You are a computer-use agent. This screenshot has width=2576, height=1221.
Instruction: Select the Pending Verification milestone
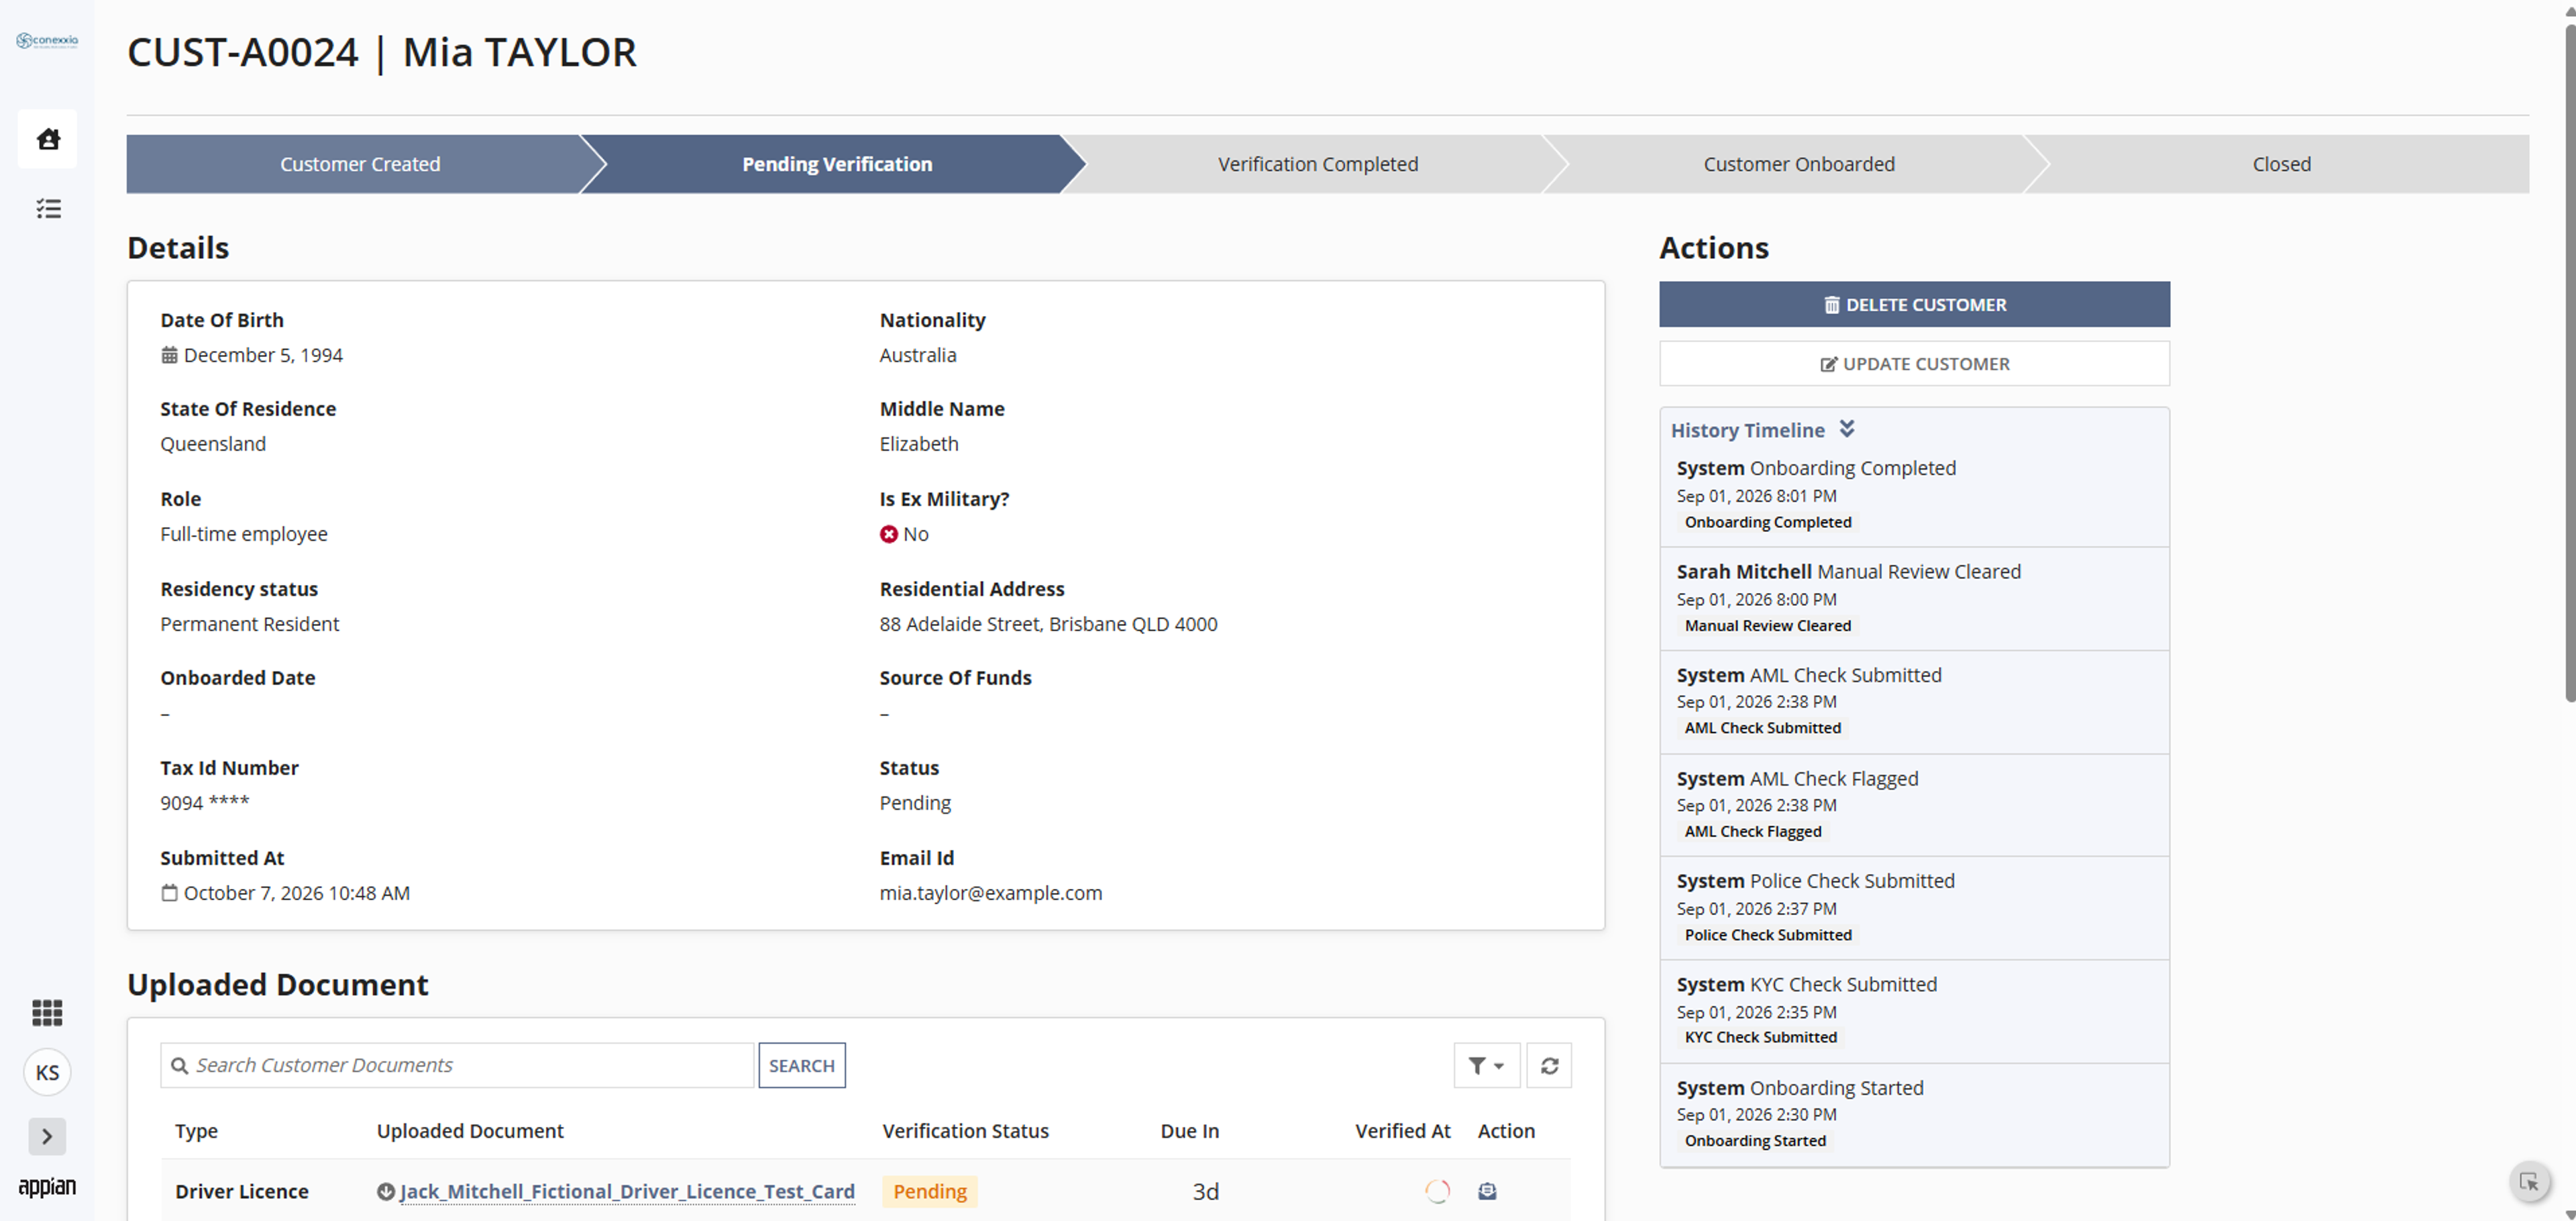(x=836, y=164)
